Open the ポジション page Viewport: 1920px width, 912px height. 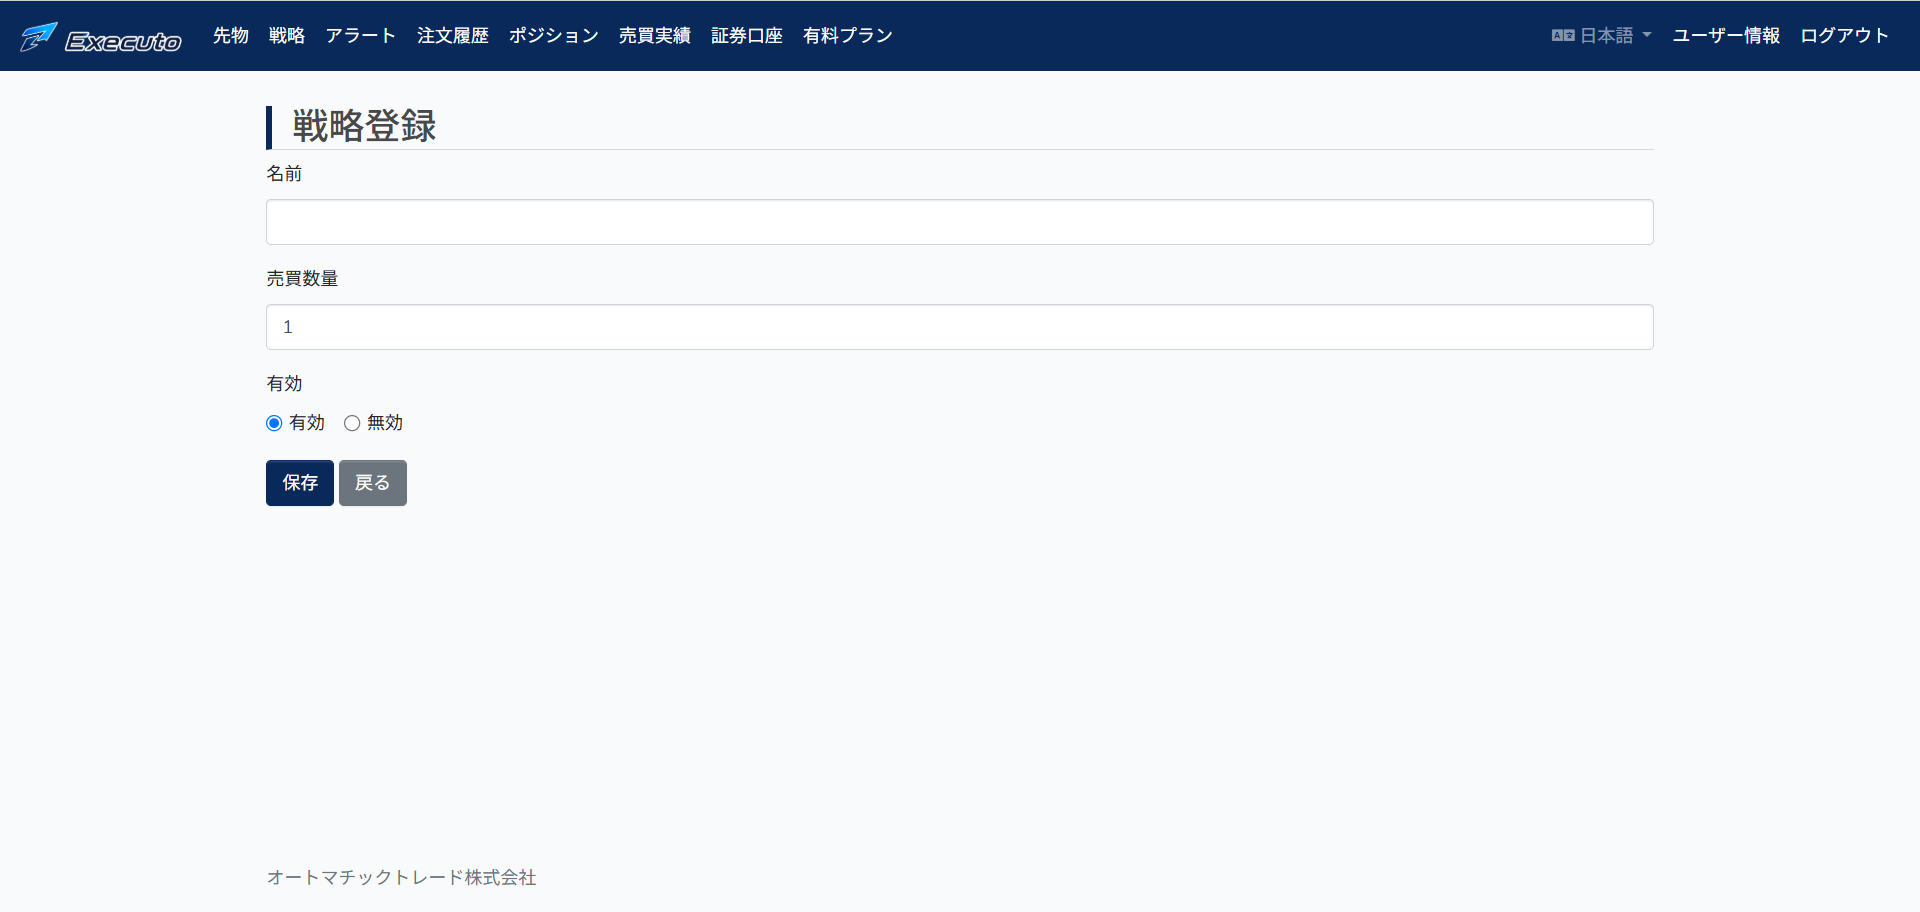(554, 36)
